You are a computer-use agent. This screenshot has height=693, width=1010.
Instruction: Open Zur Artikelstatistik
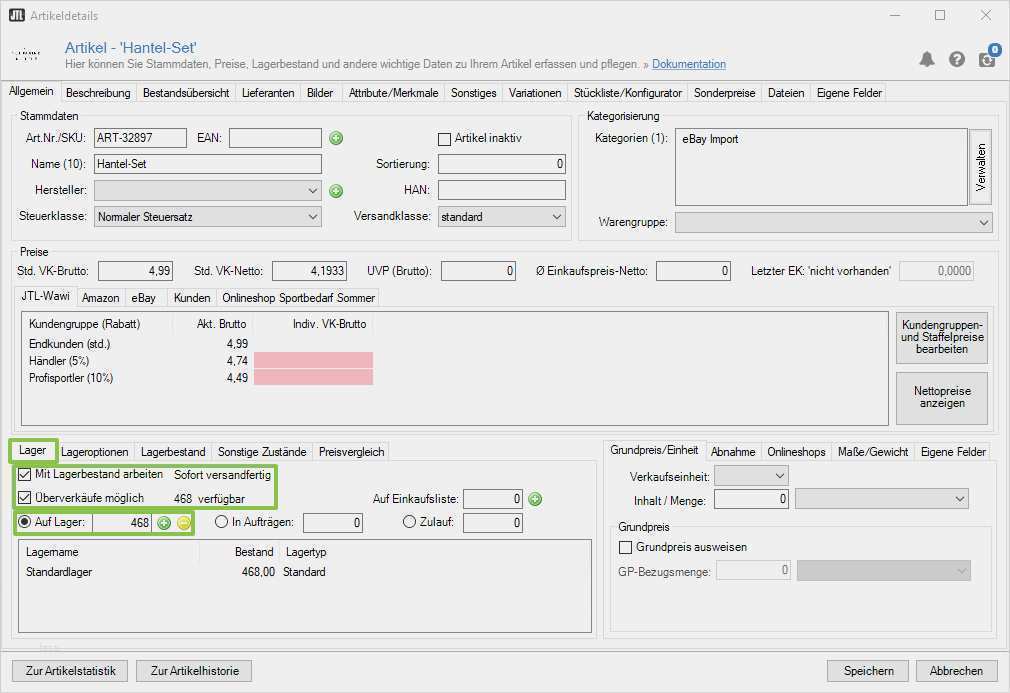(x=70, y=670)
